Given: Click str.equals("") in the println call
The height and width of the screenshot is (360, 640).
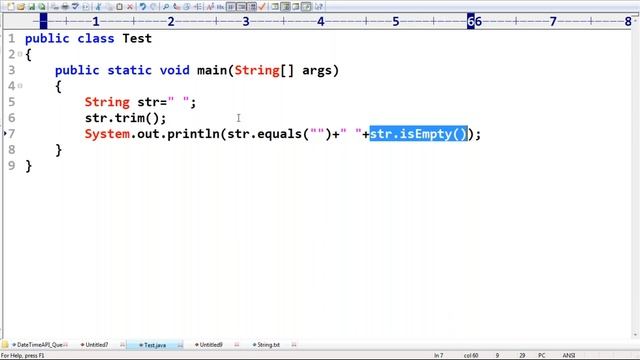Looking at the screenshot, I should 280,134.
